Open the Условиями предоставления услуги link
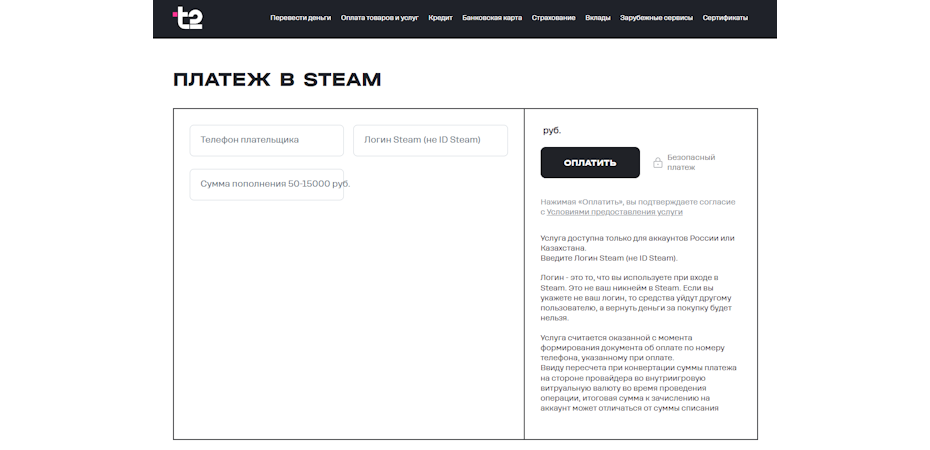This screenshot has width=930, height=450. (x=614, y=212)
